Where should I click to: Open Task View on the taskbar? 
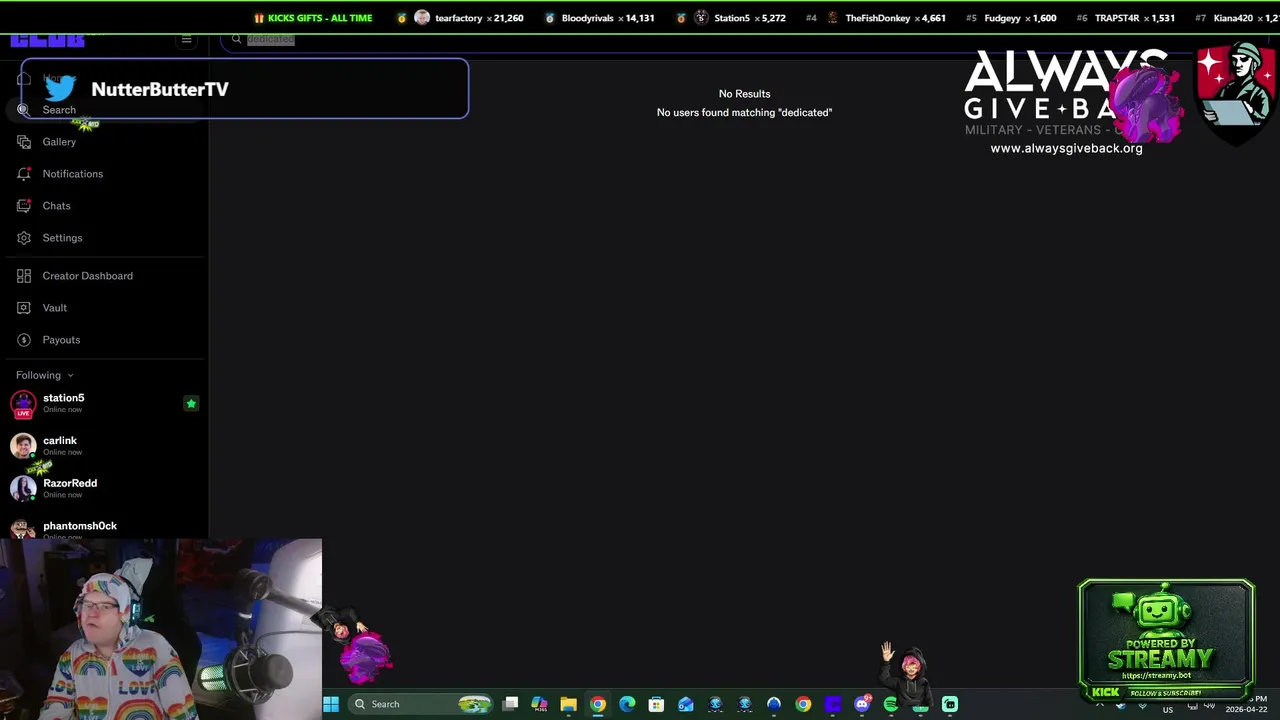coord(510,704)
